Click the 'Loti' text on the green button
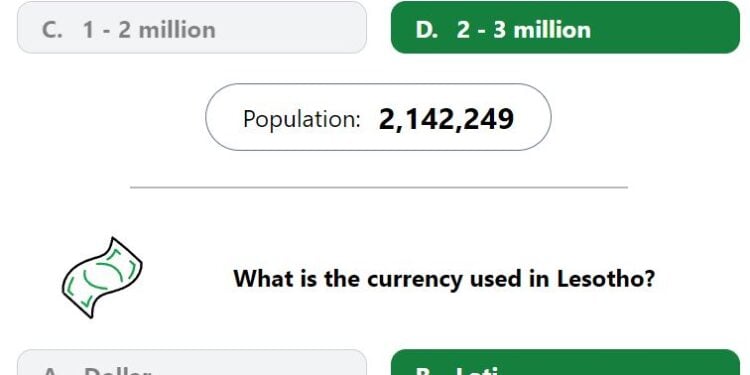 (x=477, y=371)
